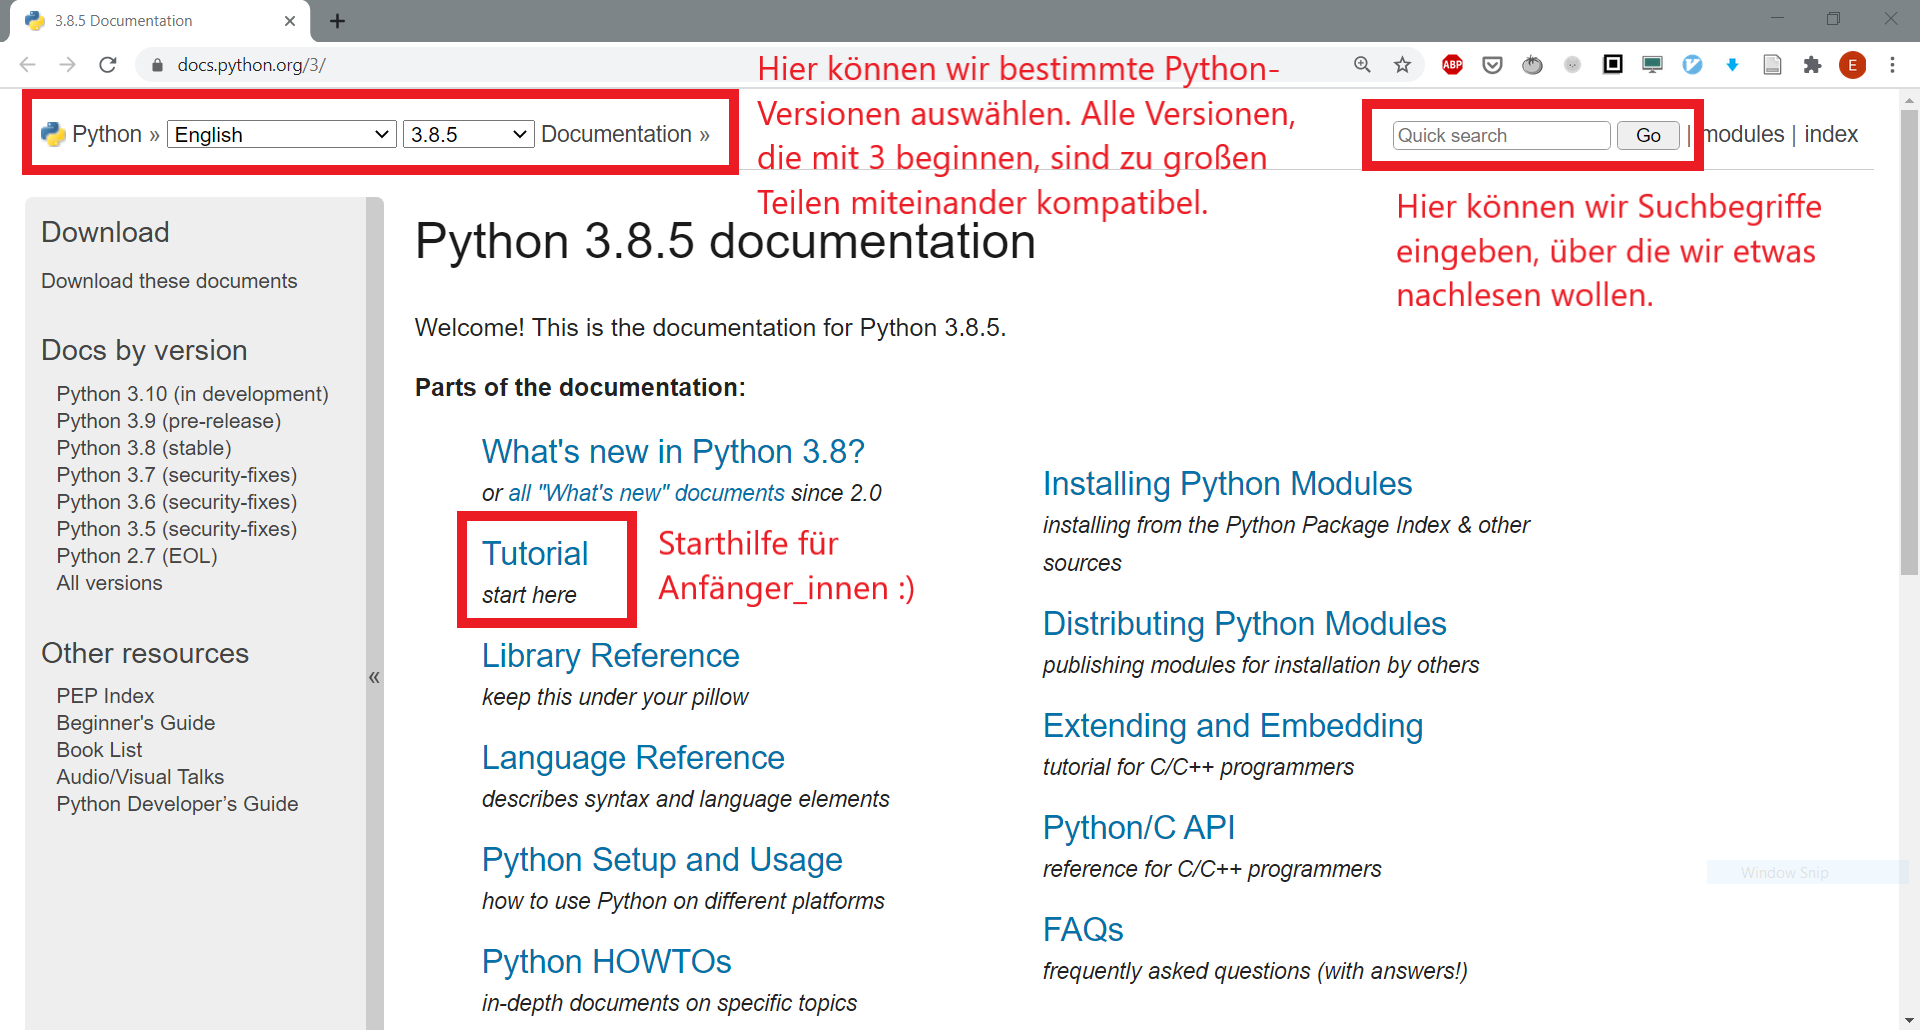Viewport: 1920px width, 1030px height.
Task: Bookmark this page with the star icon
Action: [x=1402, y=65]
